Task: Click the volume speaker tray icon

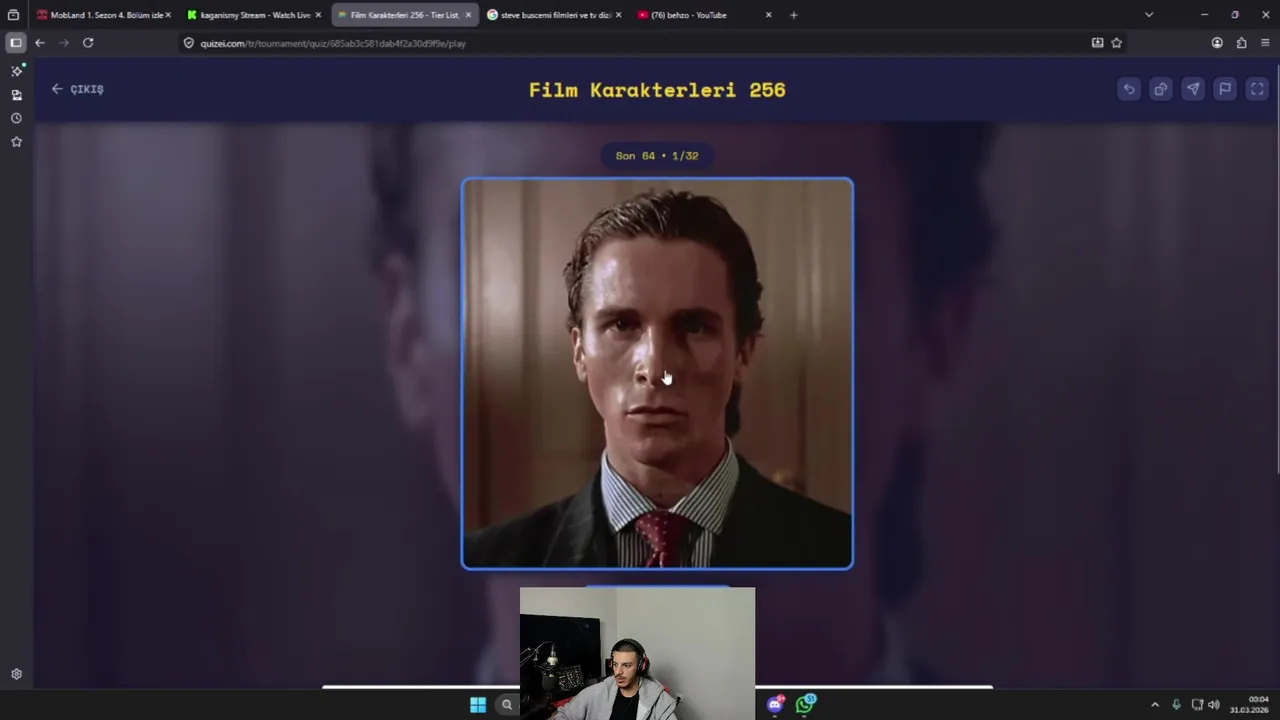Action: [1214, 705]
